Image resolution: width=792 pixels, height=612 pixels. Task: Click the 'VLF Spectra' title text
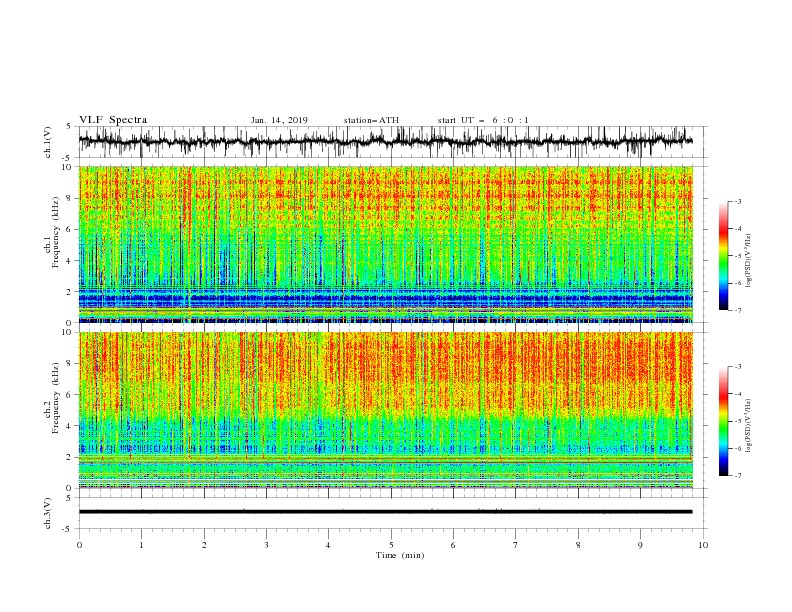tap(113, 120)
